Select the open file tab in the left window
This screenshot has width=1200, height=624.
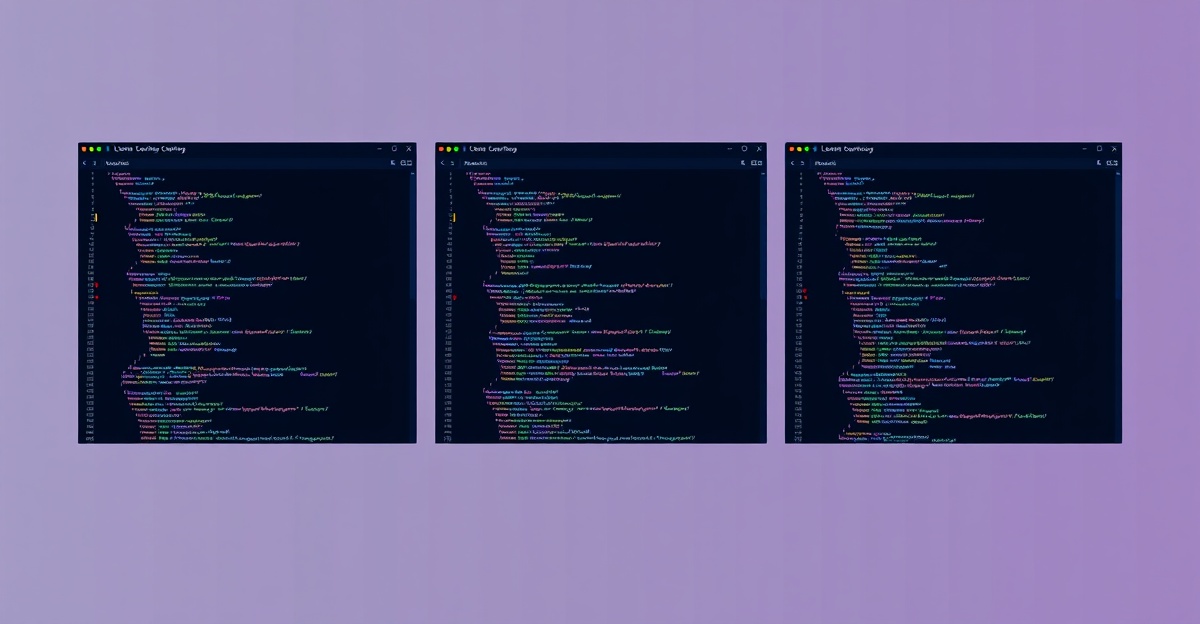tap(118, 161)
